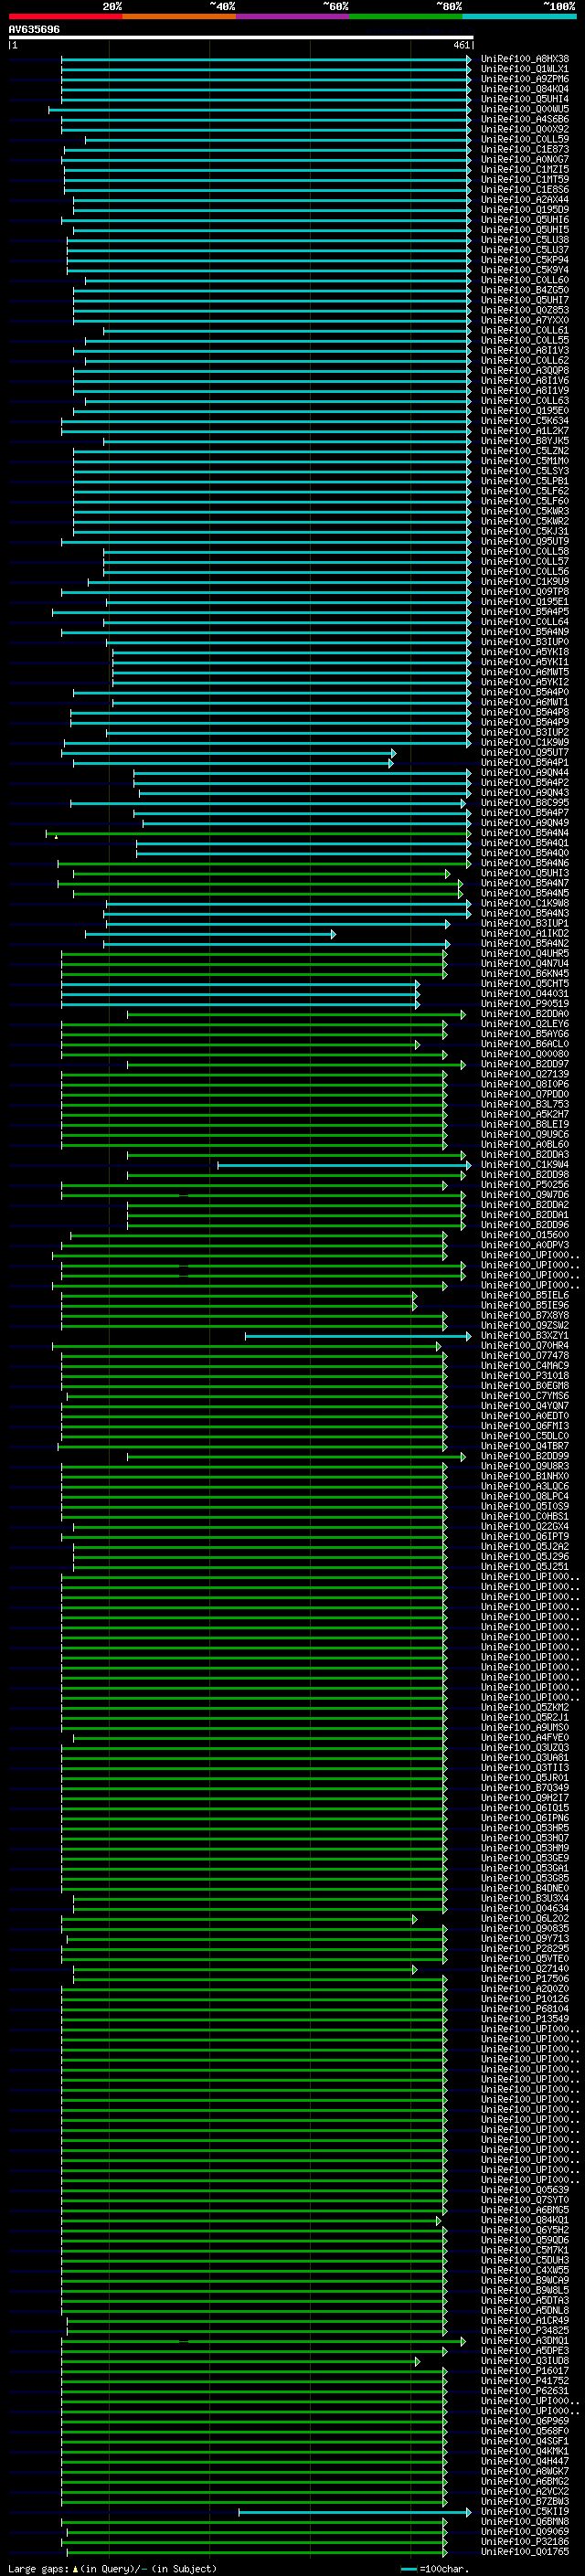Select hit label UniRef100_B4ZG50
This screenshot has width=585, height=2576.
click(x=525, y=290)
